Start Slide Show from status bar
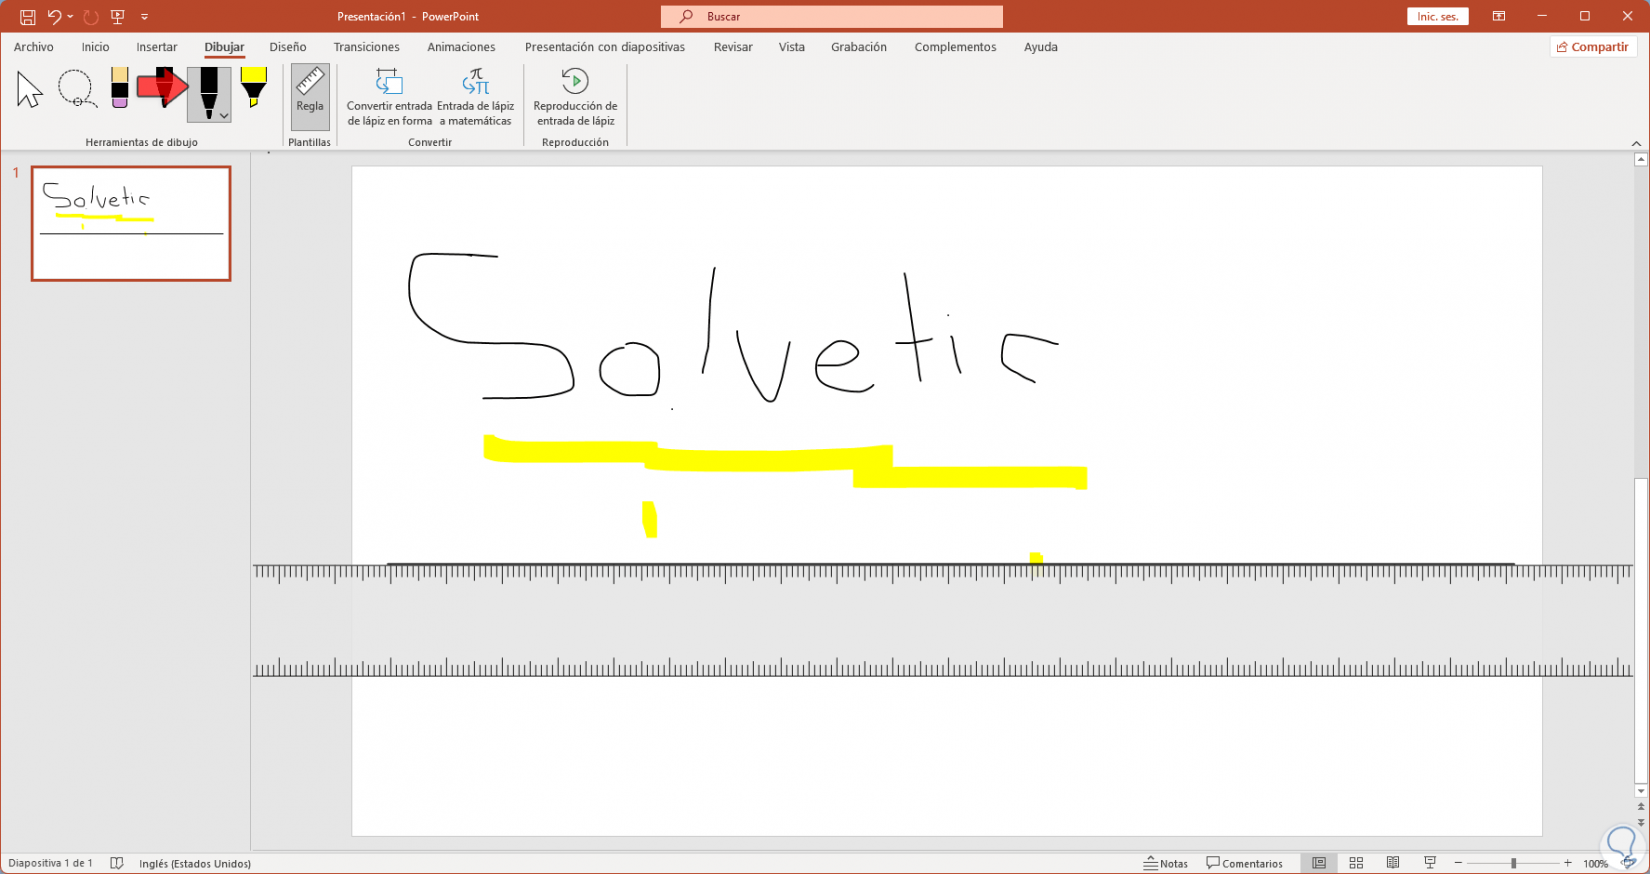Screen dimensions: 1650x874 click(1430, 863)
